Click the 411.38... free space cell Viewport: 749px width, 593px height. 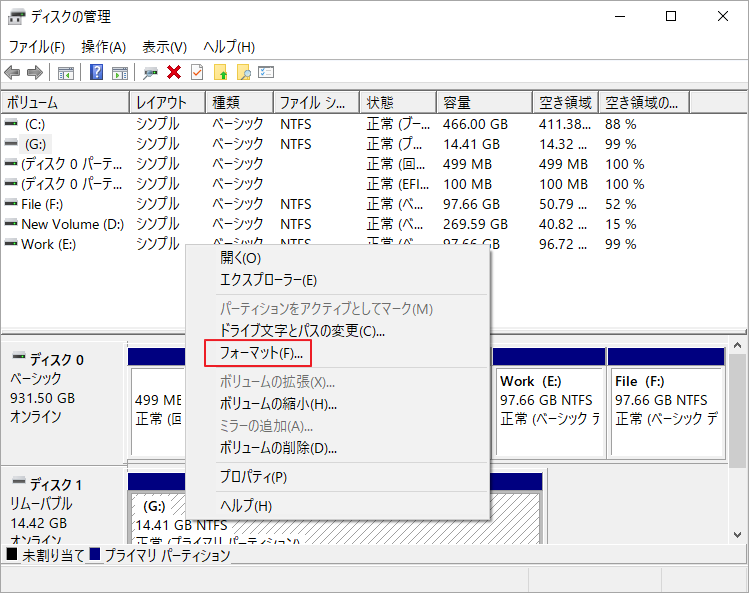565,124
